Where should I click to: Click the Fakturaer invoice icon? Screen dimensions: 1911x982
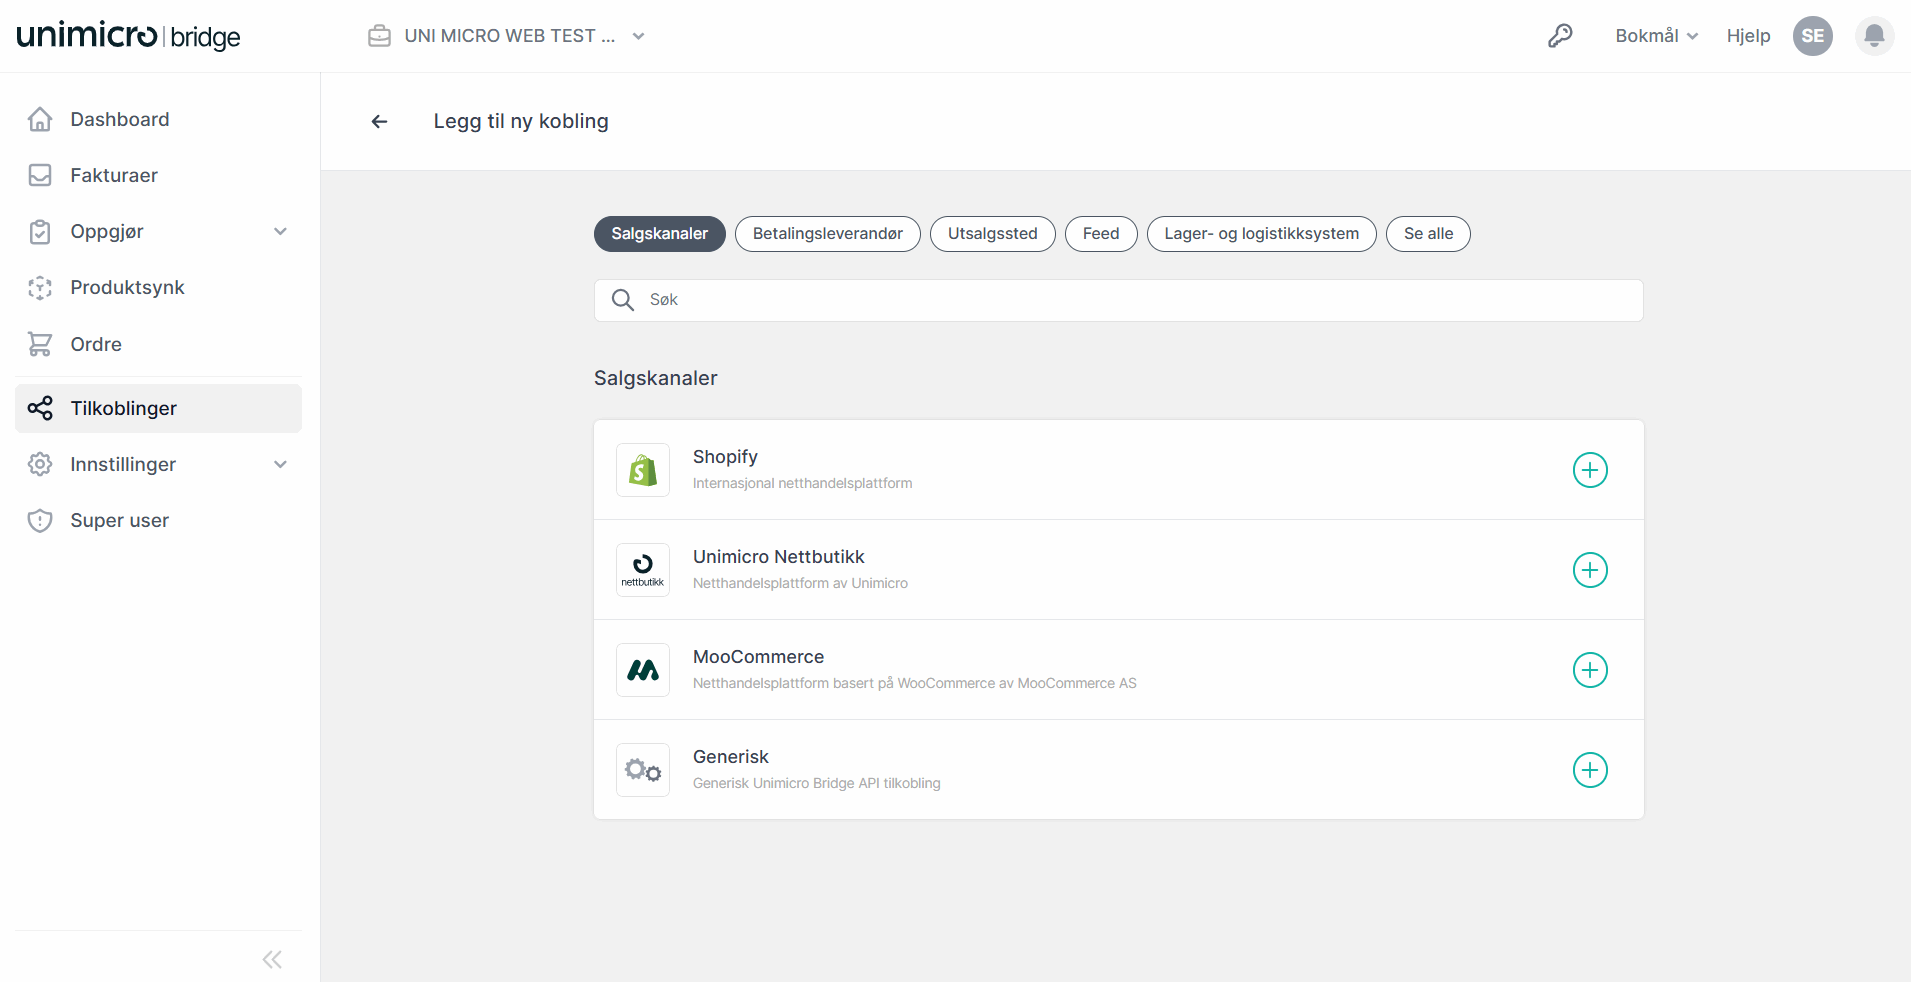40,175
